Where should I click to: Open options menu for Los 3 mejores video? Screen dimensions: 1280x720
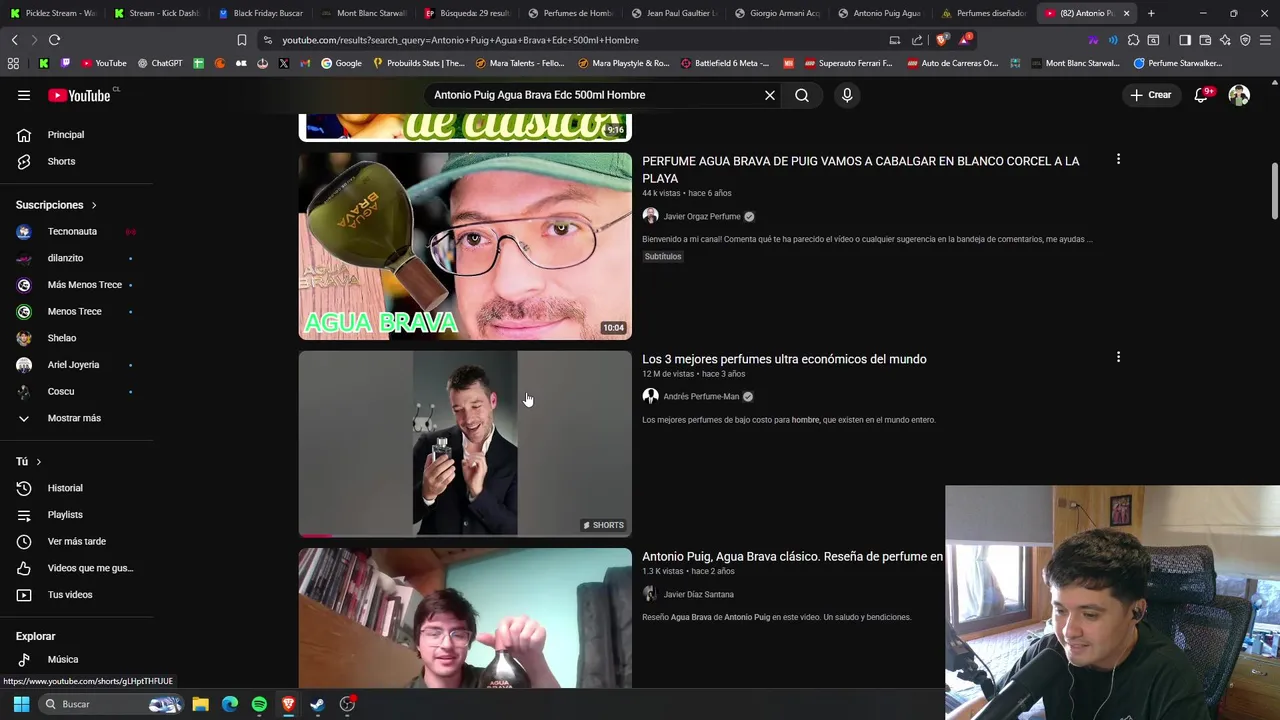[x=1118, y=357]
